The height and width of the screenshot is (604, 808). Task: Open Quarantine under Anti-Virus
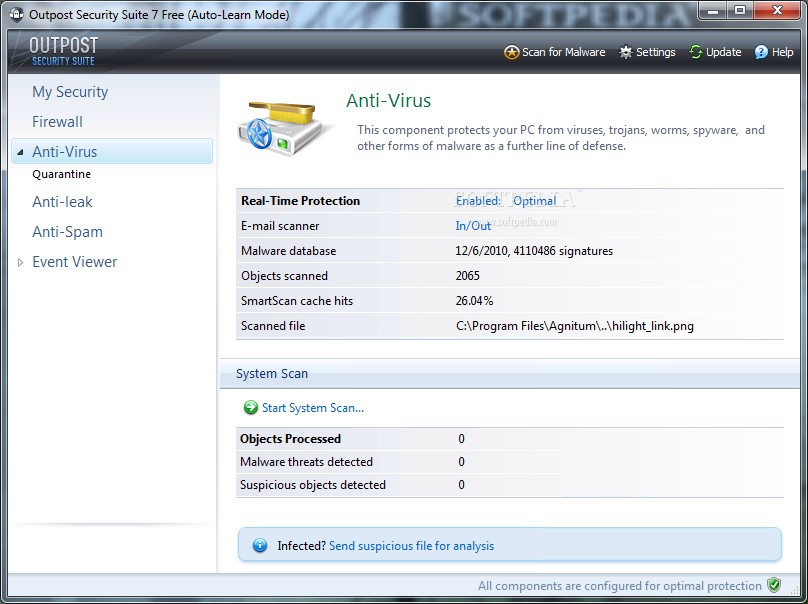61,174
